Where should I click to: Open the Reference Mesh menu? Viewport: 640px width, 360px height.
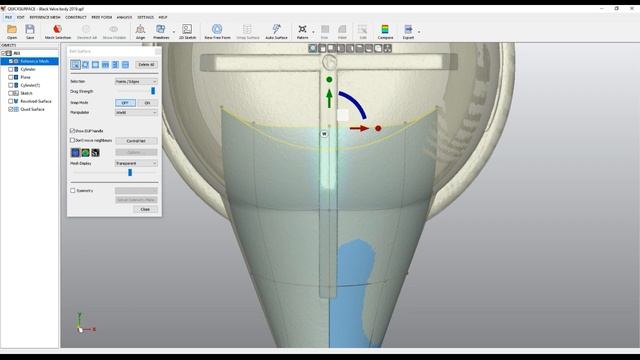tap(45, 17)
